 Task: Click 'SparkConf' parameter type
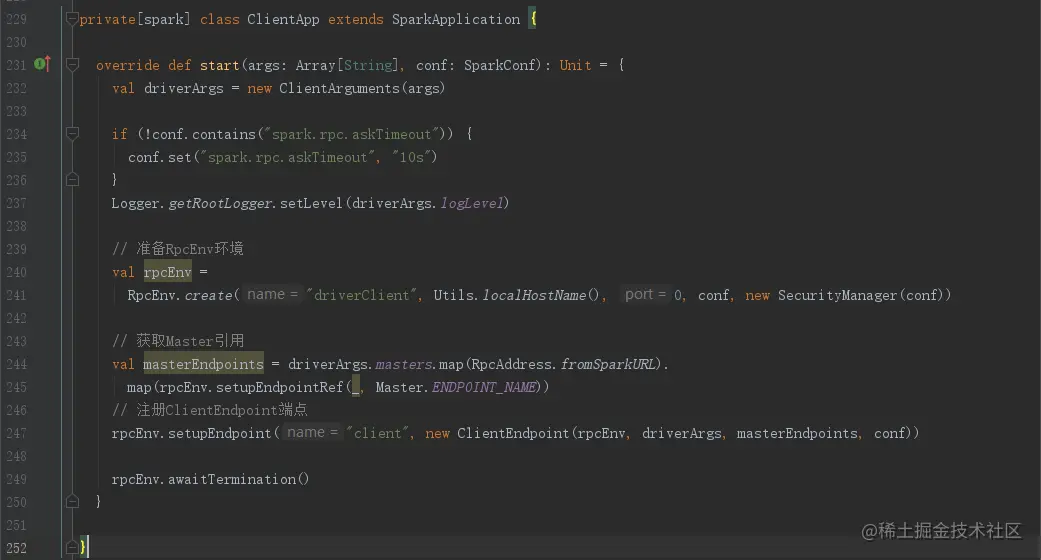[499, 65]
